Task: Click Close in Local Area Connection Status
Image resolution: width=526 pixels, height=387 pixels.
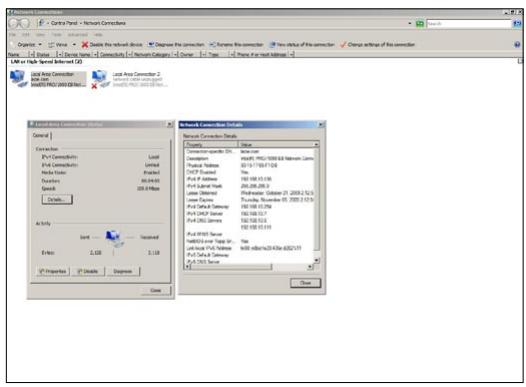Action: (156, 290)
